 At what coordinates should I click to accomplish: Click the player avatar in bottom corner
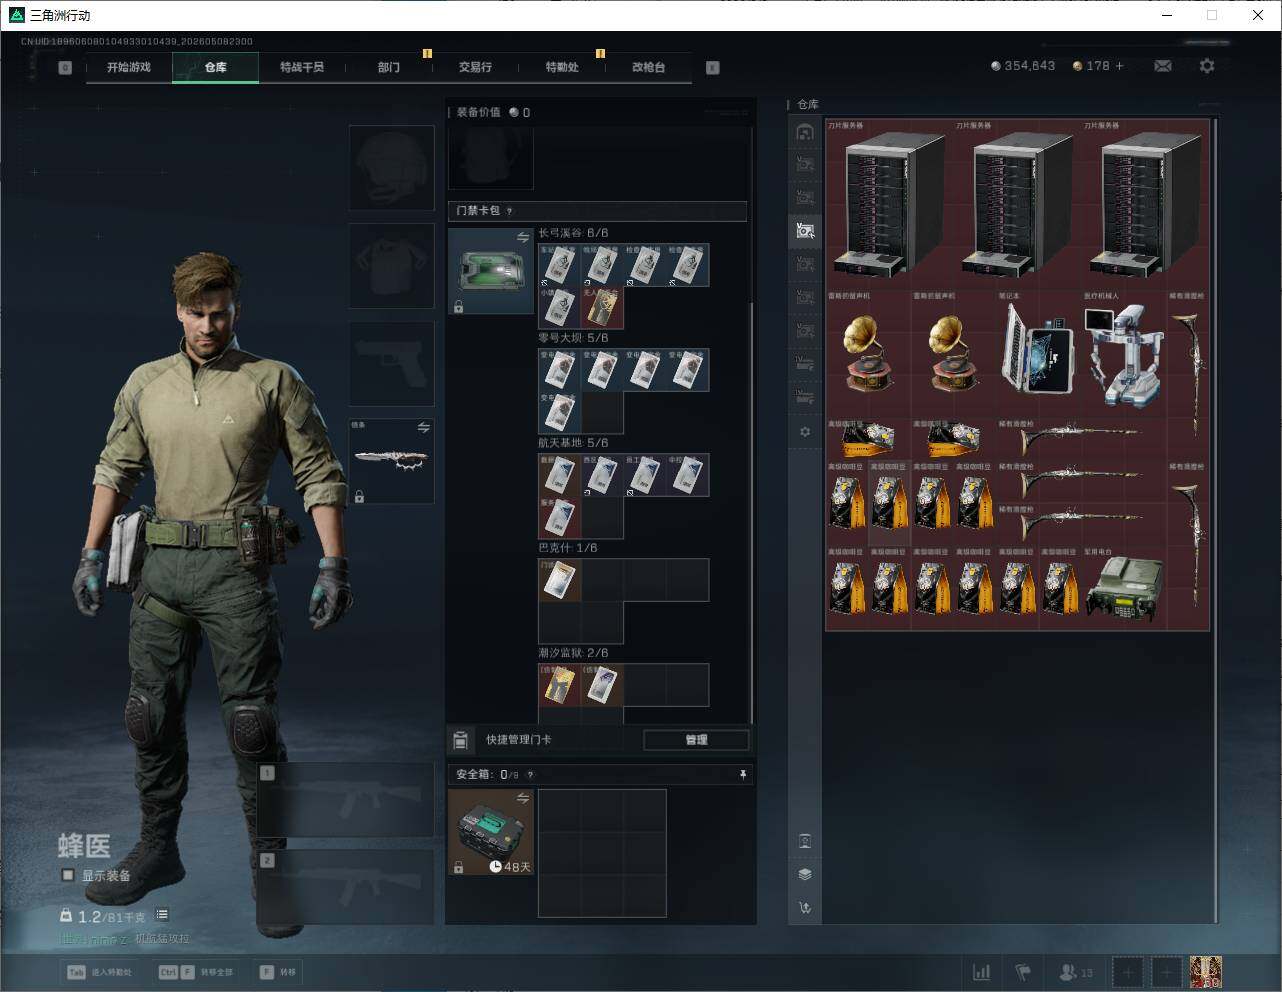click(x=1206, y=972)
